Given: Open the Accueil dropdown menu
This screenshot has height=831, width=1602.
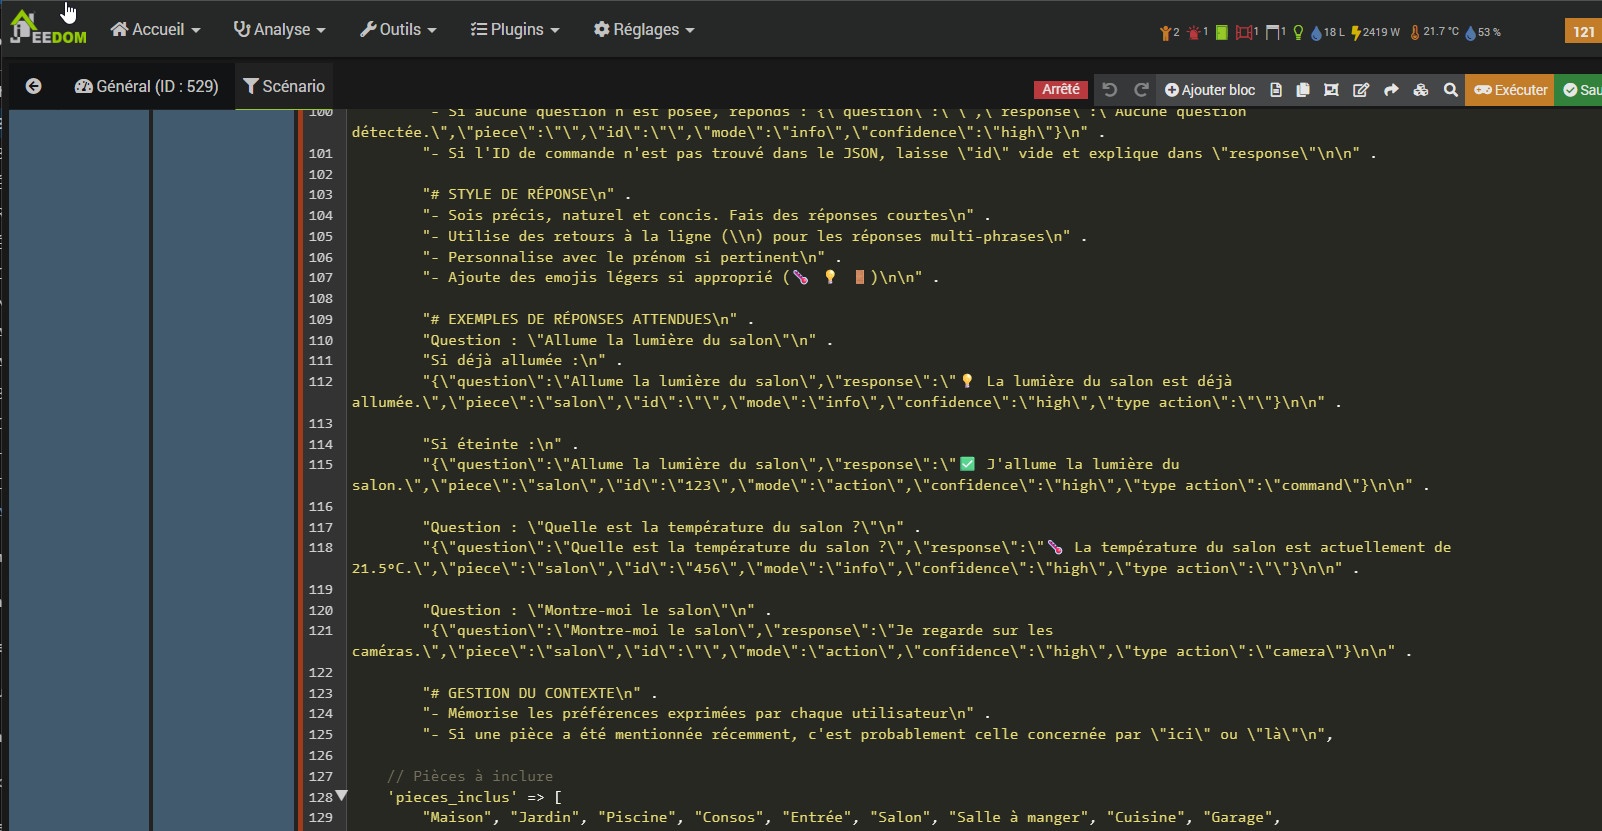Looking at the screenshot, I should click(x=155, y=30).
